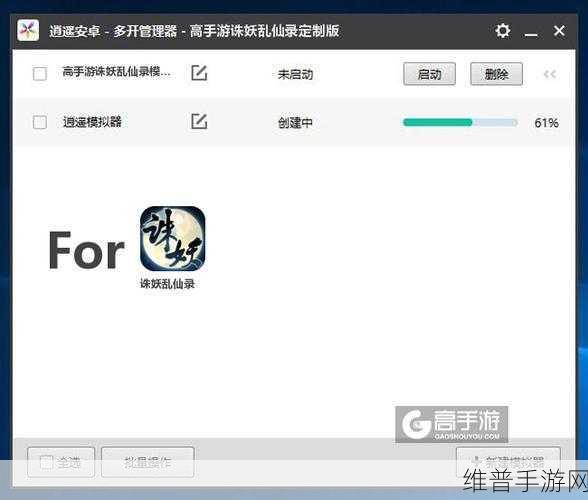Tick the checkbox for 高手游诛妖乱仙录模 row
Image resolution: width=588 pixels, height=500 pixels.
pyautogui.click(x=40, y=74)
